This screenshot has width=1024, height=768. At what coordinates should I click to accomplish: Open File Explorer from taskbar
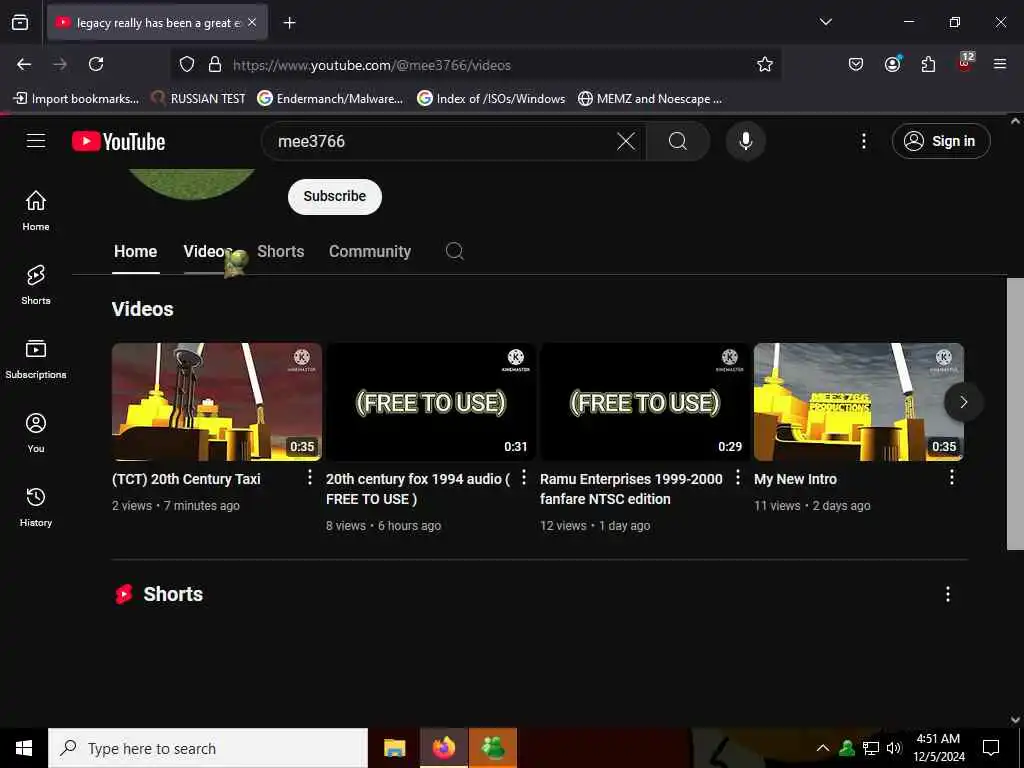coord(394,748)
